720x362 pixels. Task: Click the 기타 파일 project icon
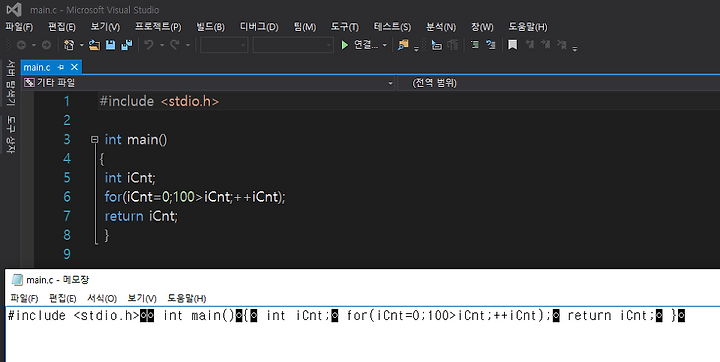pyautogui.click(x=29, y=83)
